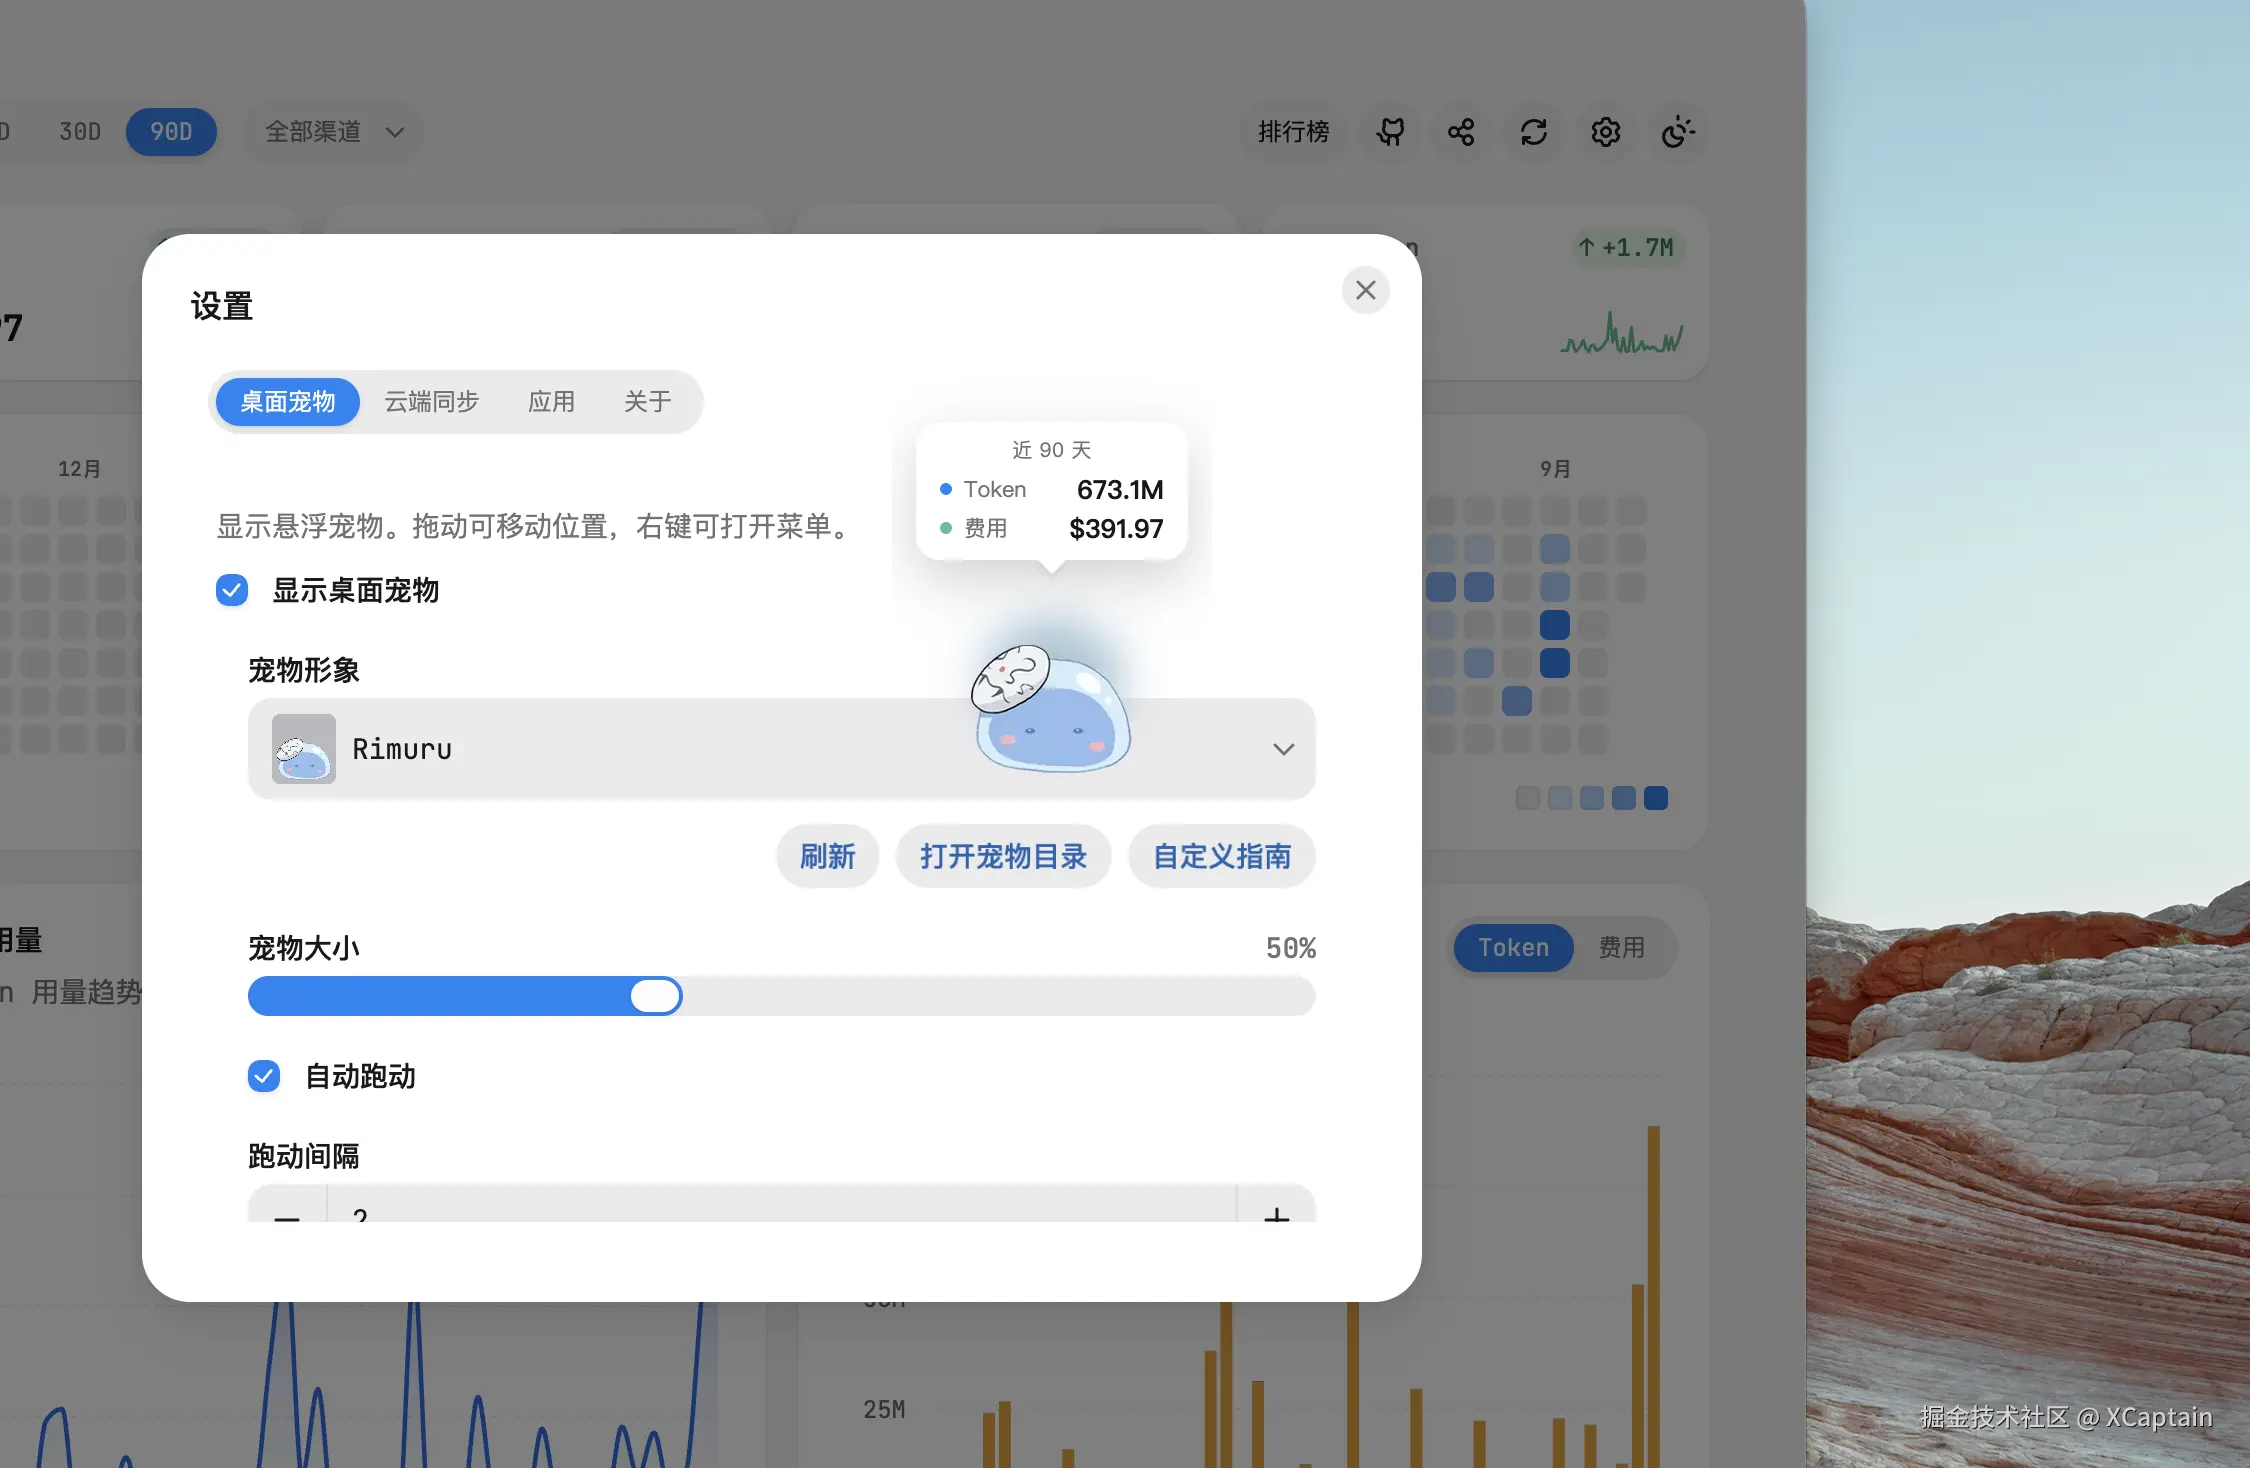2250x1468 pixels.
Task: Open the 全部渠道 channel dropdown
Action: 334,132
